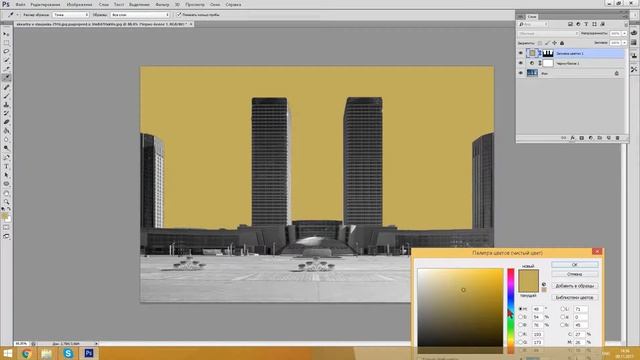Image resolution: width=640 pixels, height=360 pixels.
Task: Select the Rectangular Marquee tool
Action: pos(6,43)
